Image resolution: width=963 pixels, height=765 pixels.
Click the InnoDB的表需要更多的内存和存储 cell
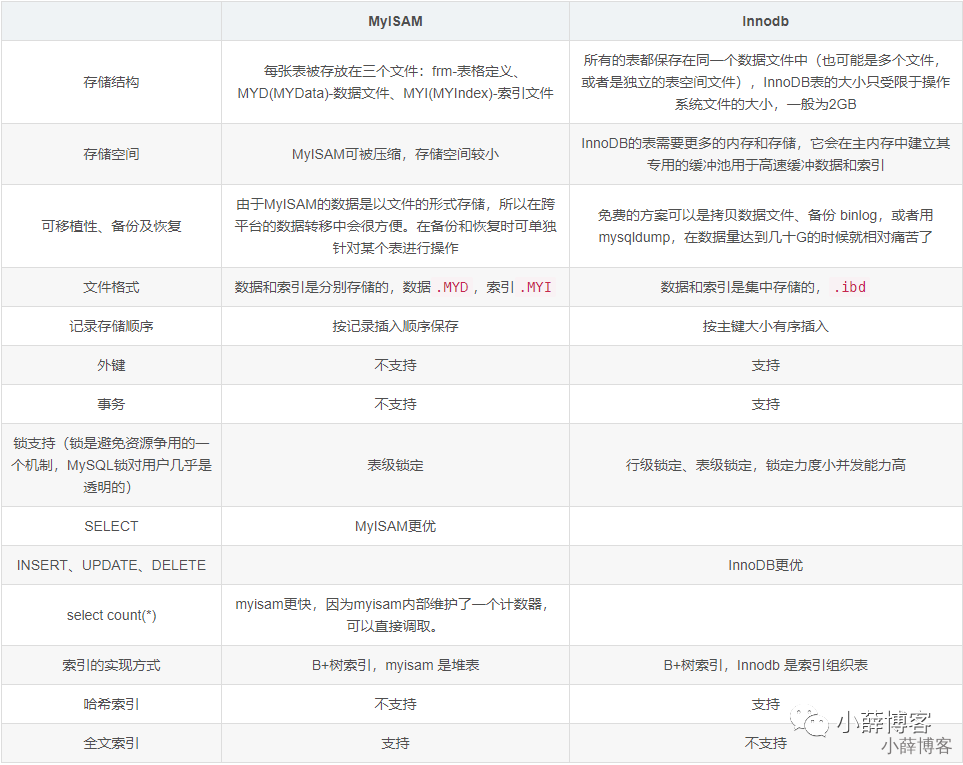[765, 154]
